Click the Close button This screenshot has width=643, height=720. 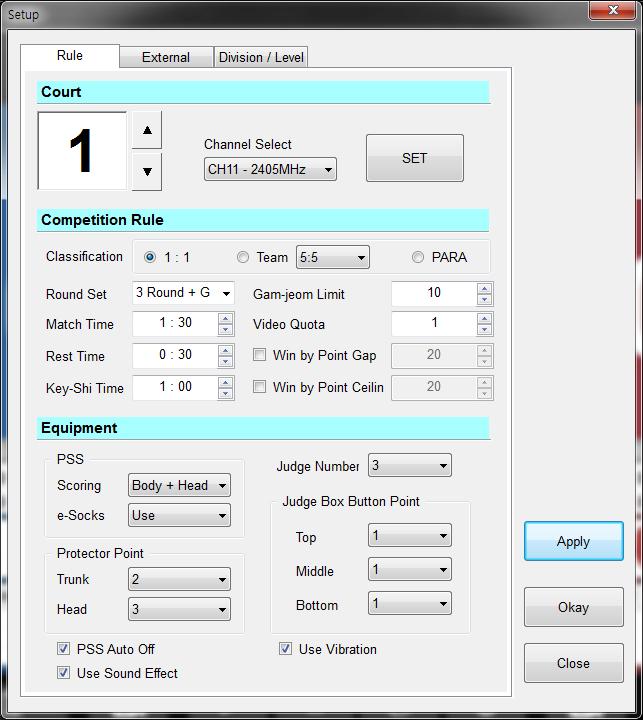tap(574, 663)
